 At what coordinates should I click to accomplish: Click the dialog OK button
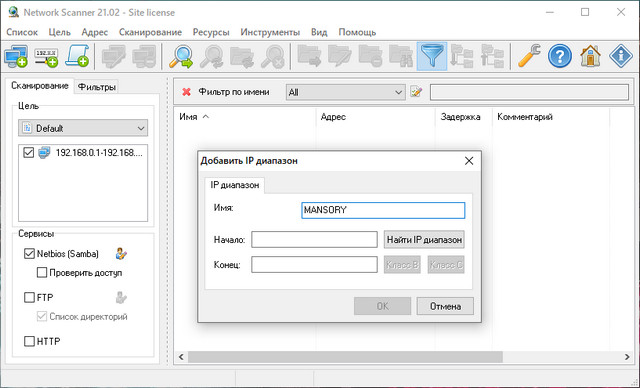pyautogui.click(x=382, y=306)
